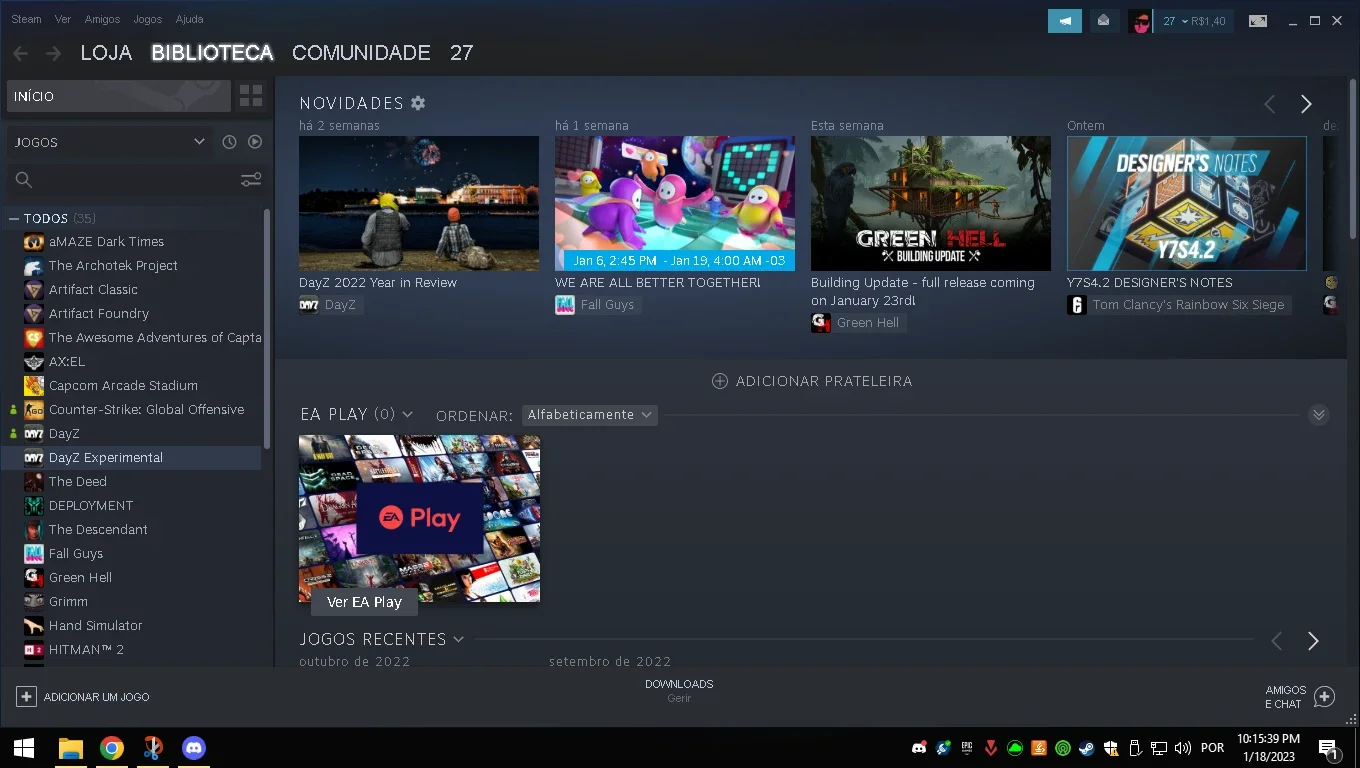This screenshot has width=1360, height=768.
Task: Open Green Hell Building Update thumbnail
Action: (931, 203)
